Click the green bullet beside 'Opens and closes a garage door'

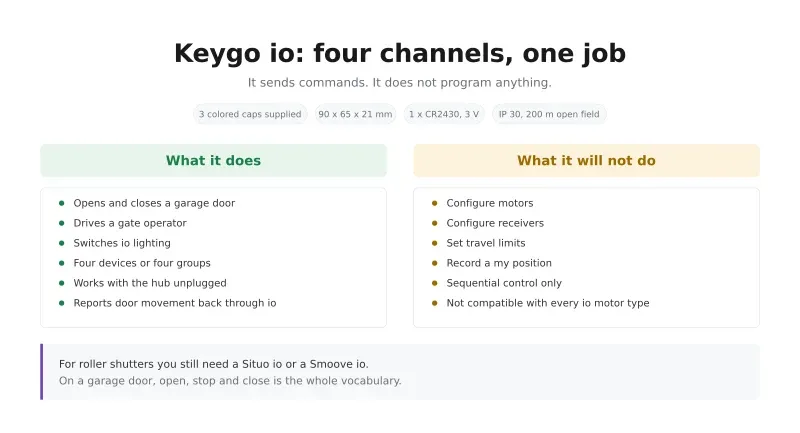click(62, 203)
